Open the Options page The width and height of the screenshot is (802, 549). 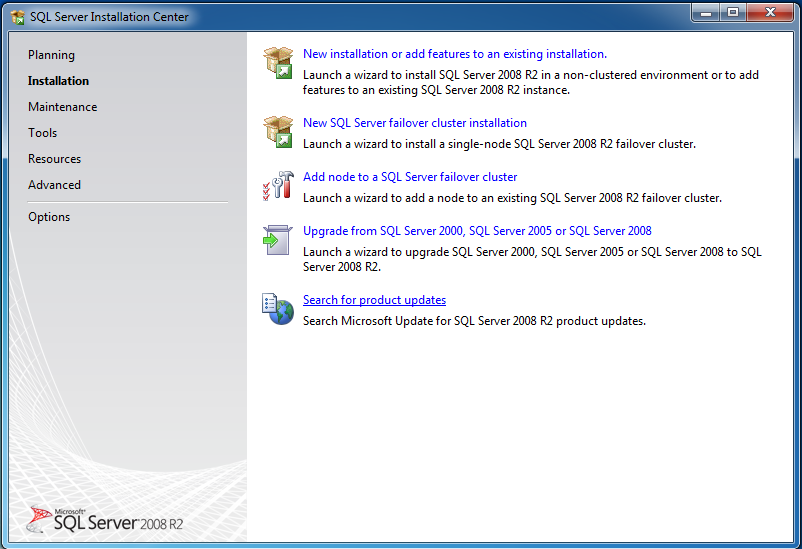pos(49,217)
